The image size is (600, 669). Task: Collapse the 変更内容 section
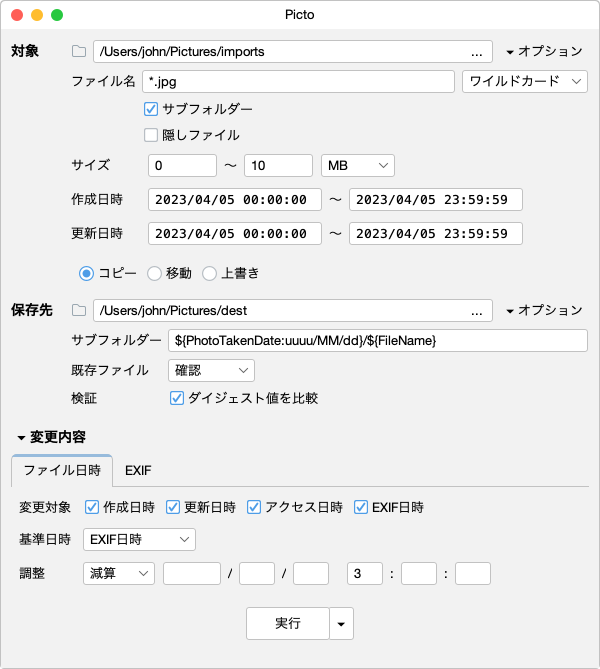[51, 437]
